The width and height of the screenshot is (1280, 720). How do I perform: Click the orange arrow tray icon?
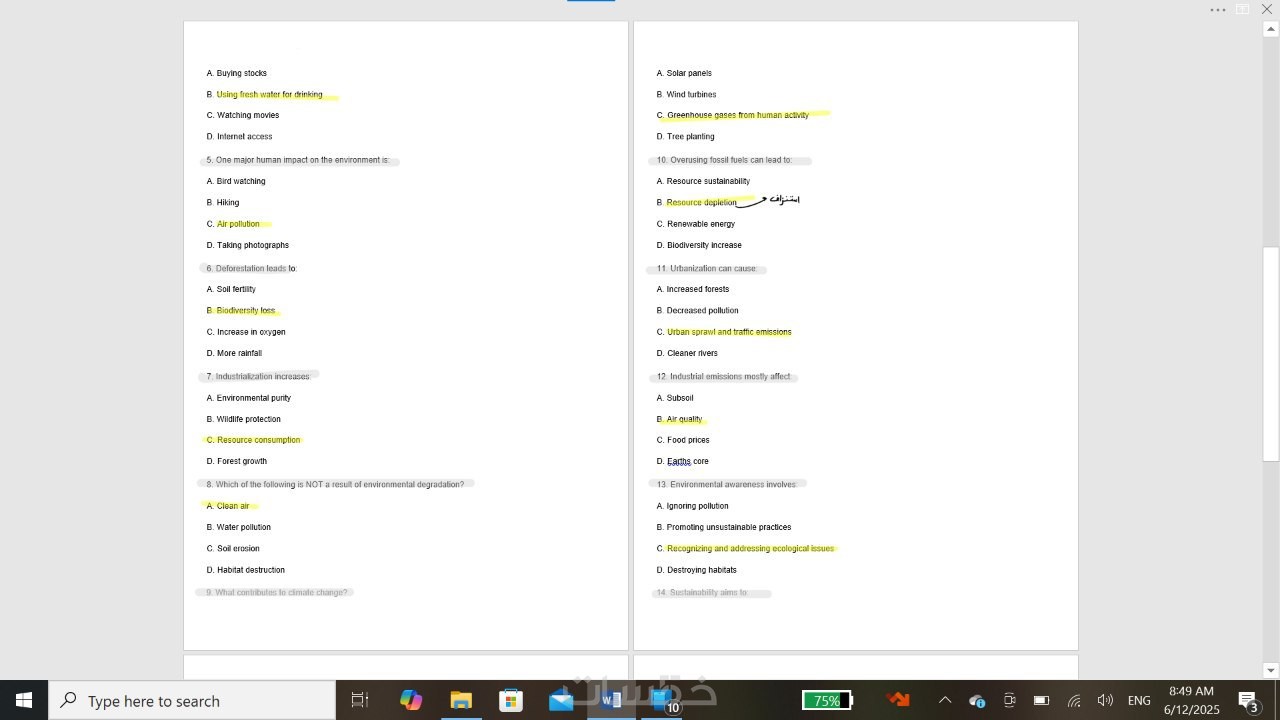pos(898,700)
